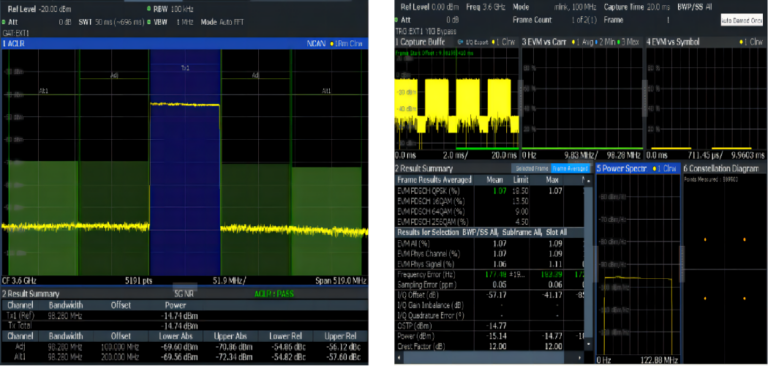Click the Freq 3.6 GHz setting
This screenshot has height=366, width=768.
(485, 7)
